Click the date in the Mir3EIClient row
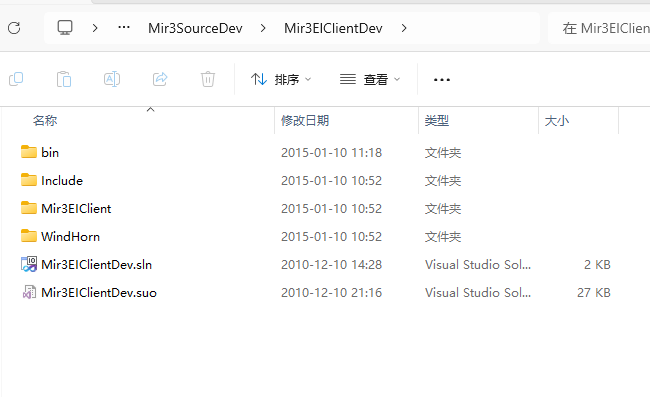 [332, 208]
